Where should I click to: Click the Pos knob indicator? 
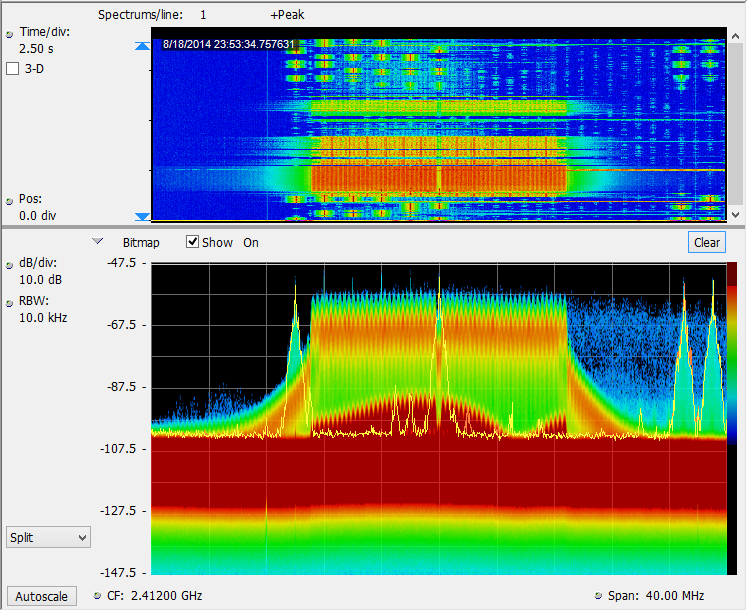pyautogui.click(x=10, y=200)
